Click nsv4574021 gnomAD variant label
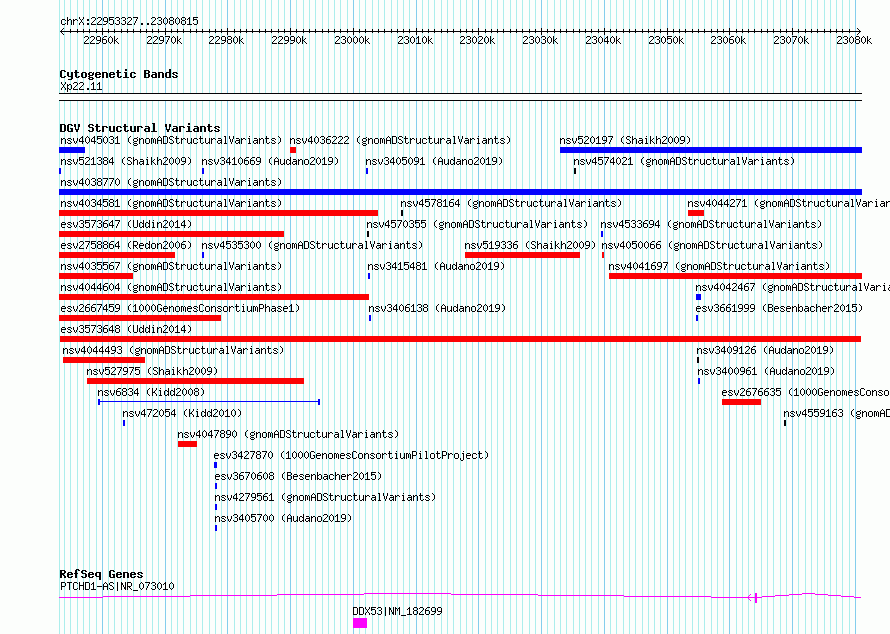890x634 pixels. click(x=684, y=161)
